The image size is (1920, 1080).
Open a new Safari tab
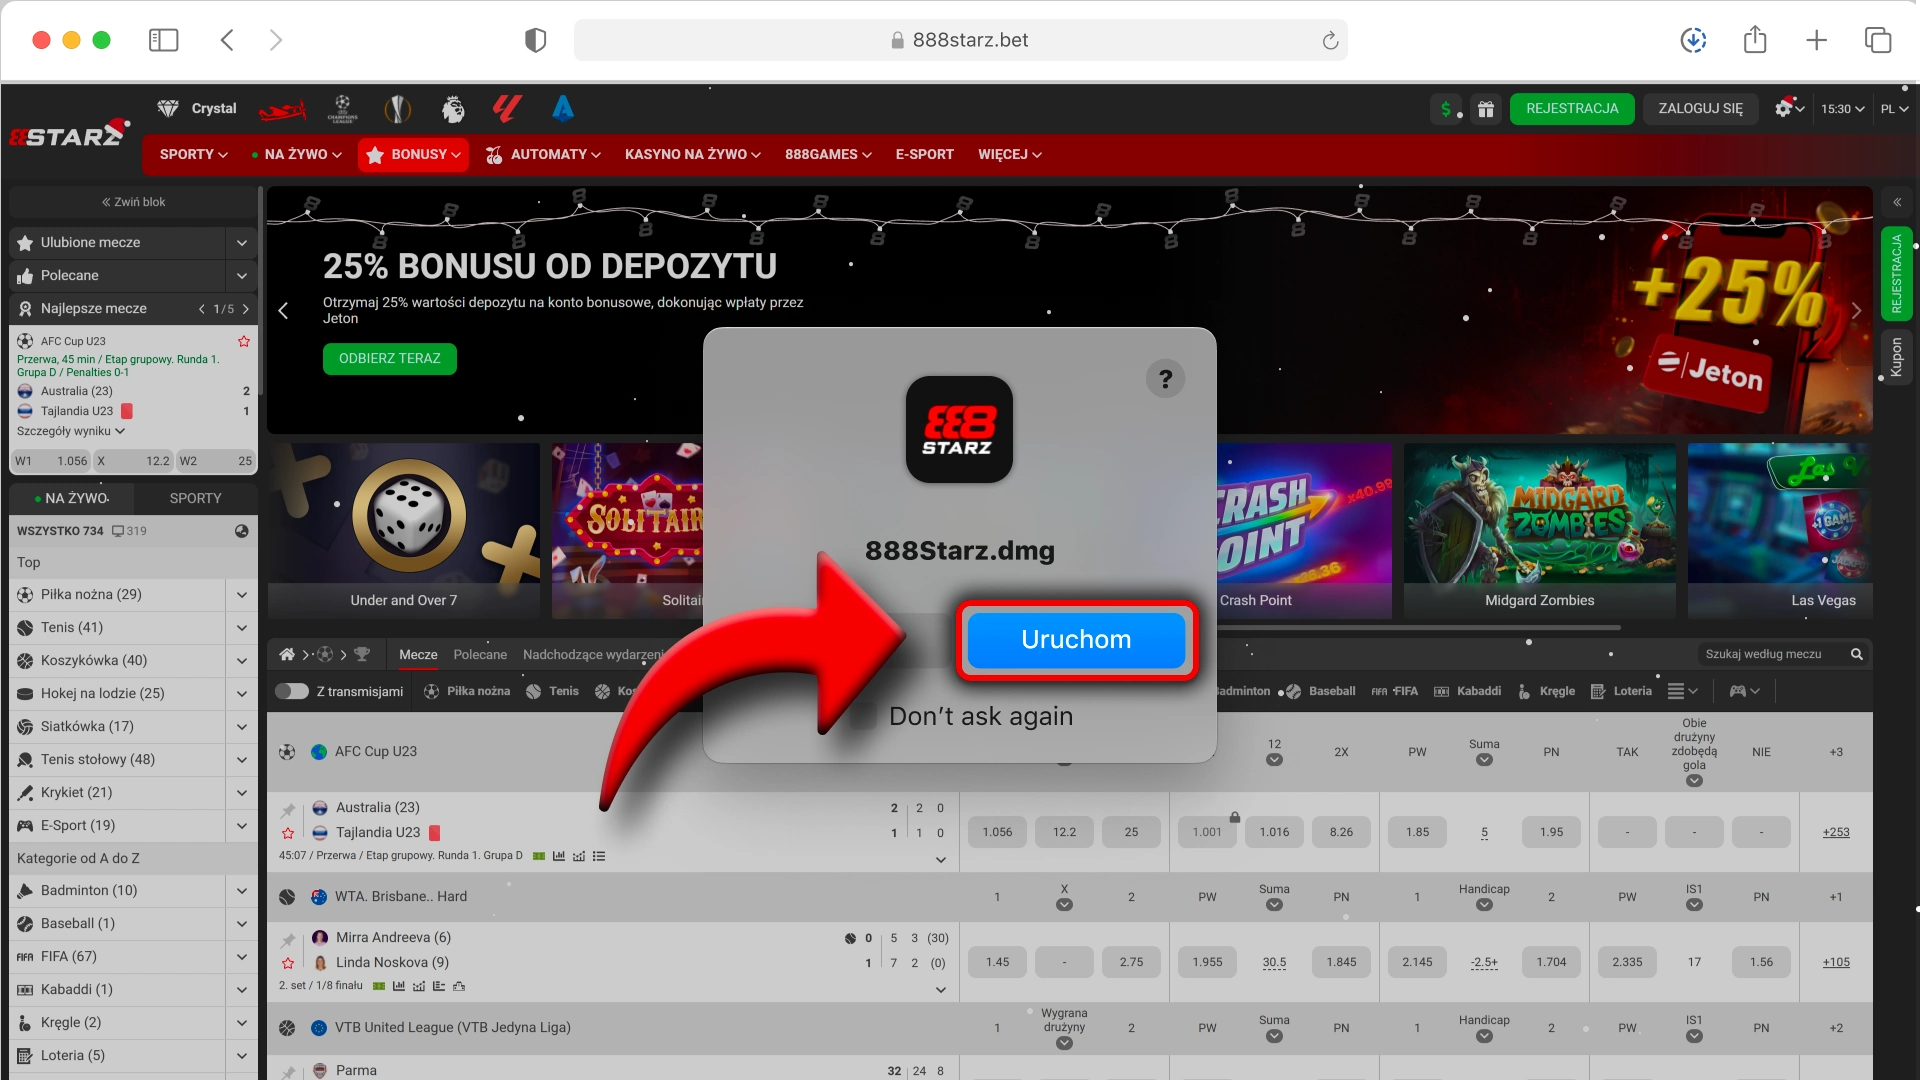click(x=1817, y=40)
